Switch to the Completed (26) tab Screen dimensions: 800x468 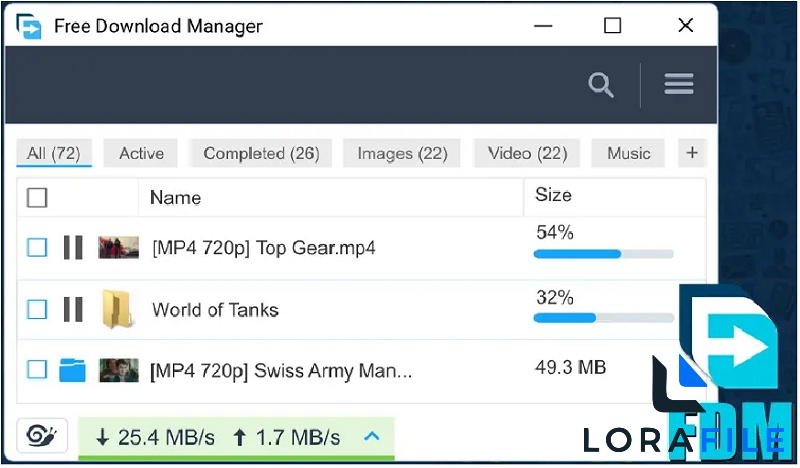tap(261, 153)
